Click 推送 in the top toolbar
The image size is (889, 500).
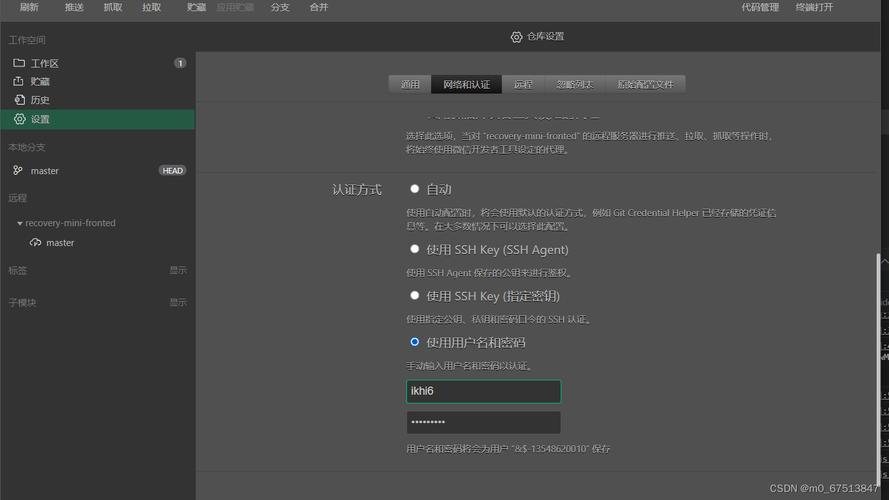[74, 7]
